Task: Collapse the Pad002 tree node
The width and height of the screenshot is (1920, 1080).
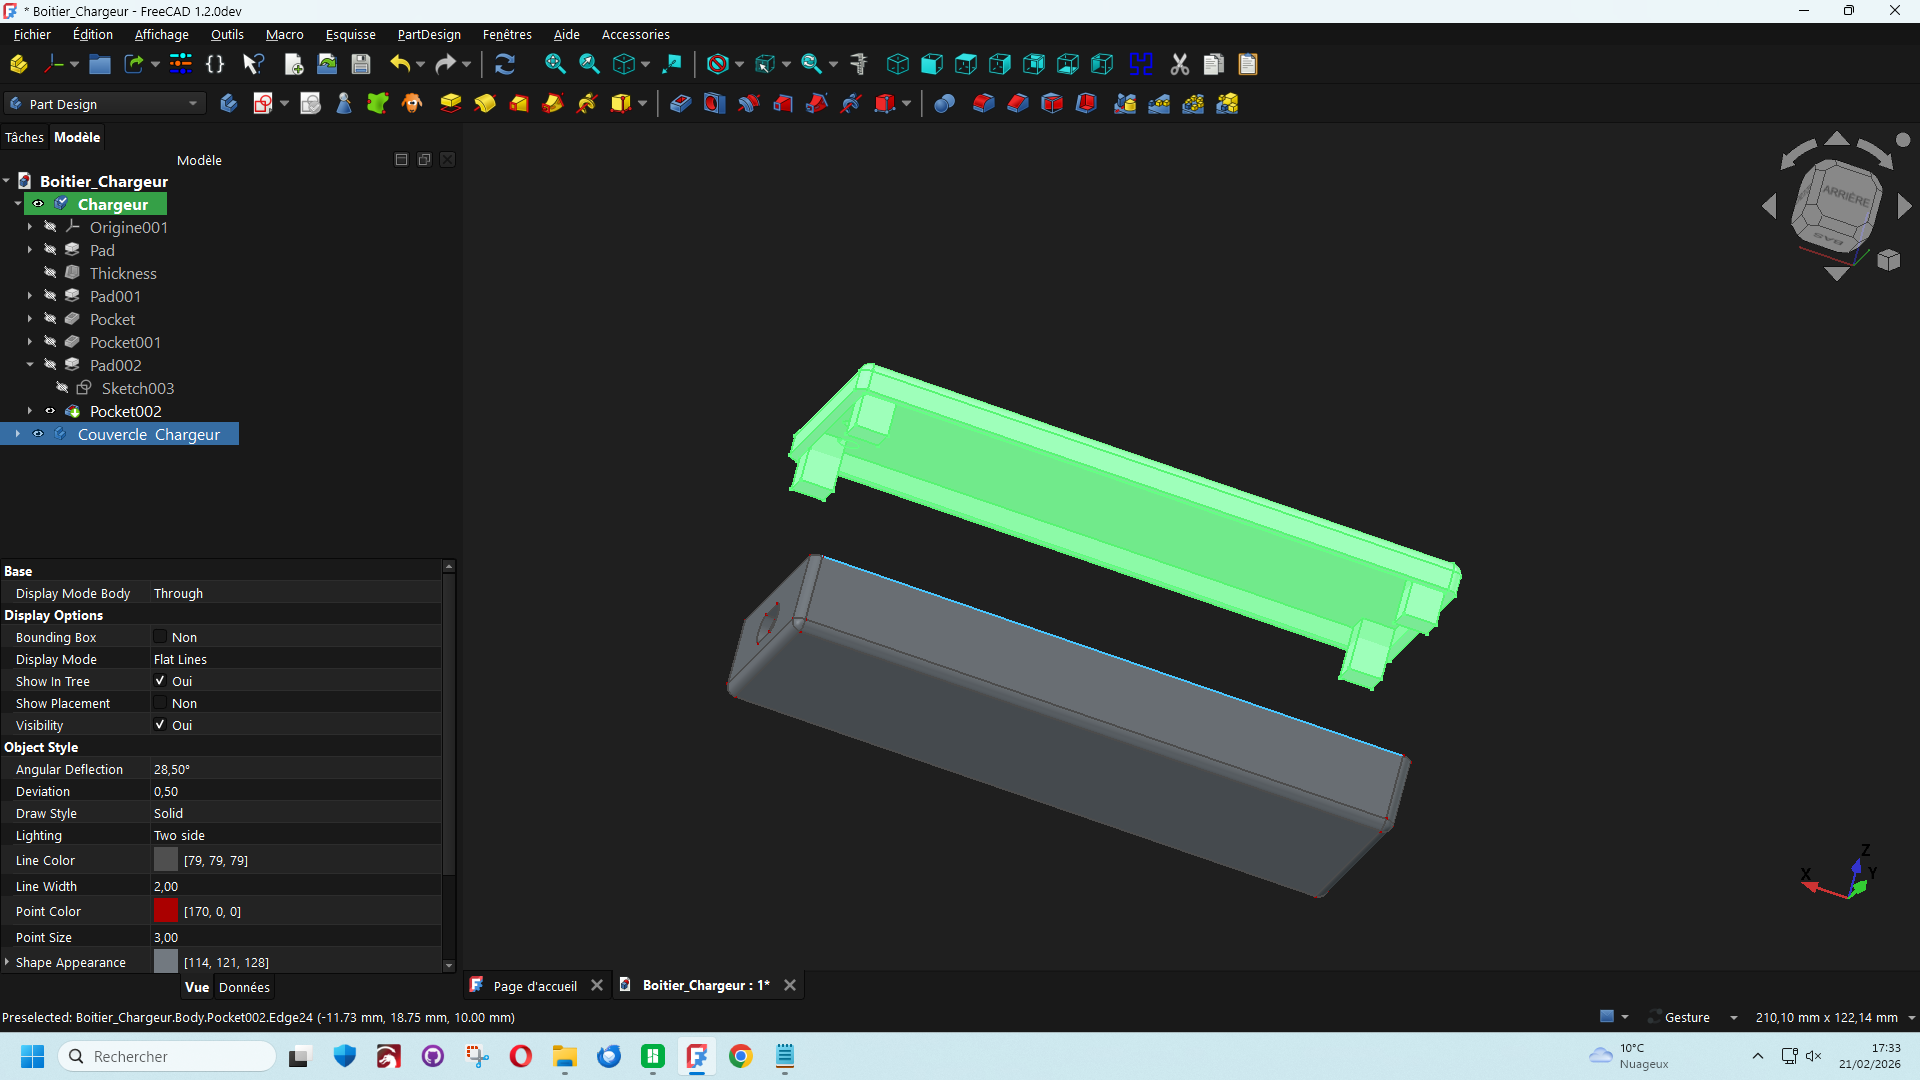Action: coord(30,365)
